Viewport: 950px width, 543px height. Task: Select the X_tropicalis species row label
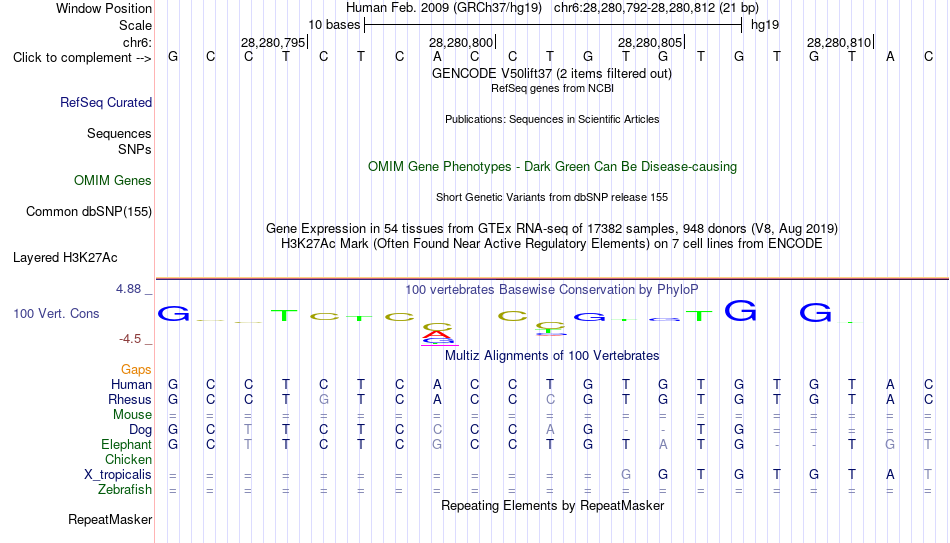(x=118, y=475)
